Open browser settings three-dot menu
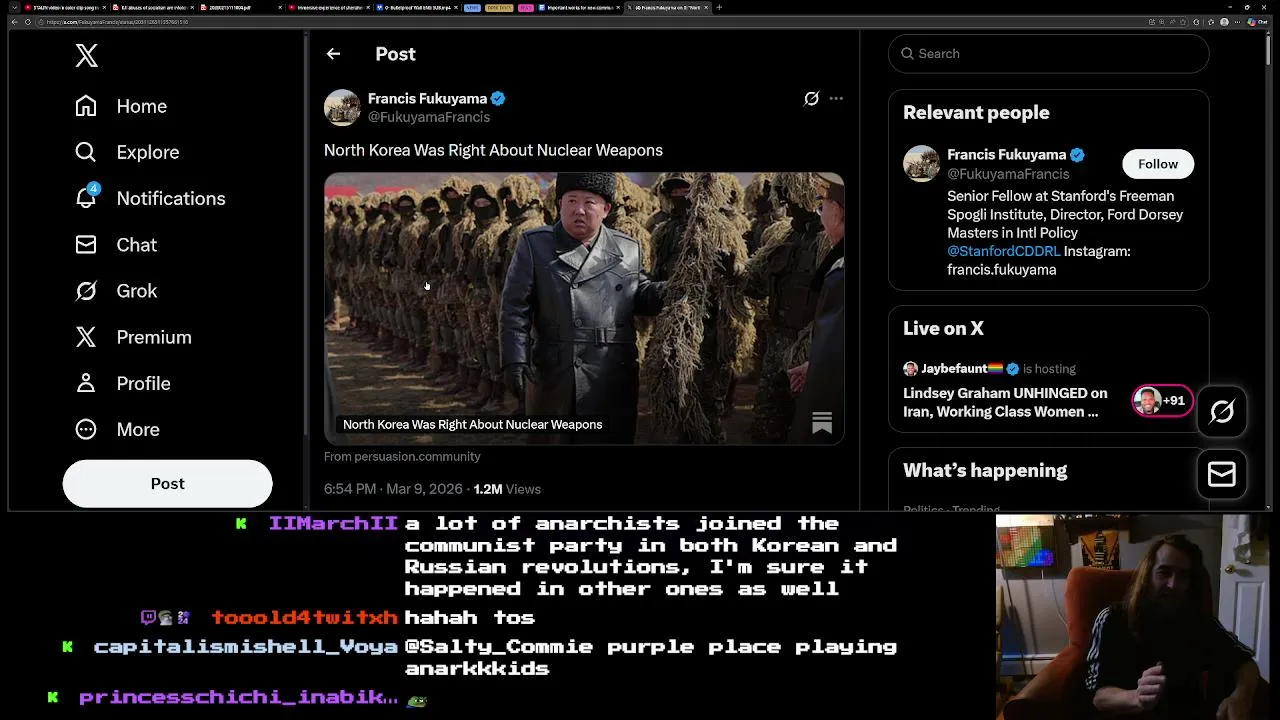1280x720 pixels. (x=1239, y=21)
